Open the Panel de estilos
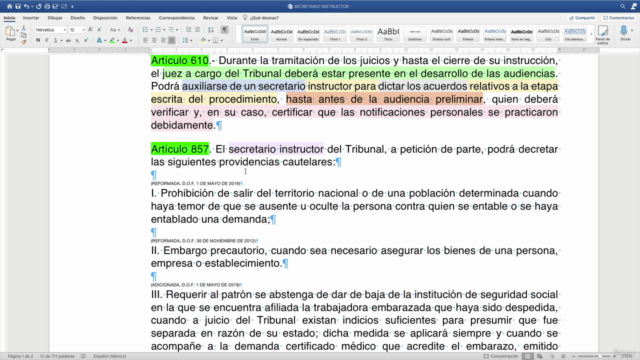Viewport: 640px width, 360px height. point(603,34)
